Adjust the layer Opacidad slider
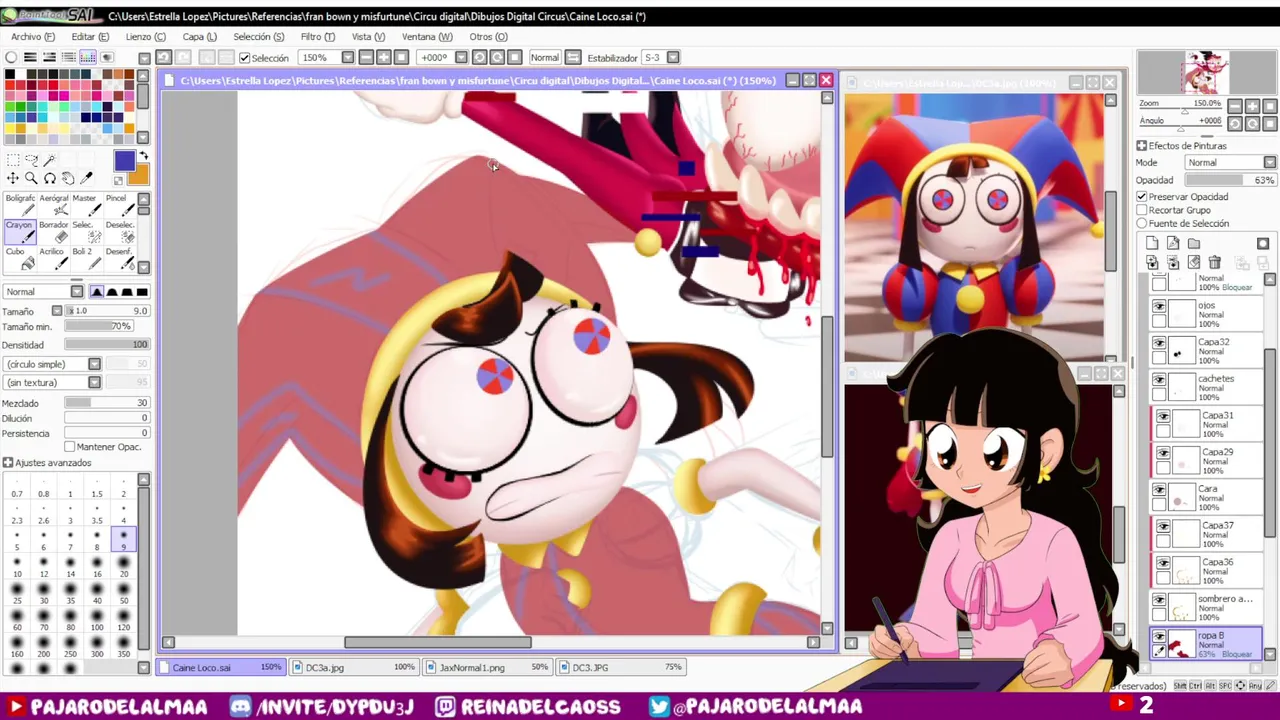Image resolution: width=1280 pixels, height=720 pixels. [x=1232, y=180]
